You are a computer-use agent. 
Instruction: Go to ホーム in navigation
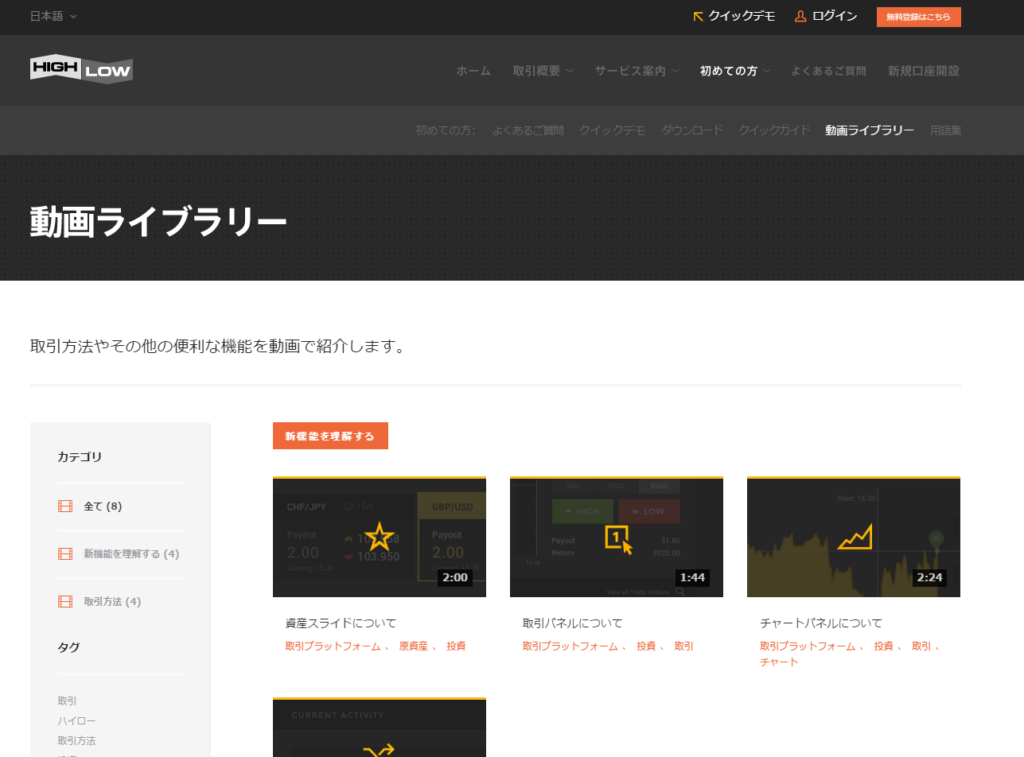click(x=473, y=71)
